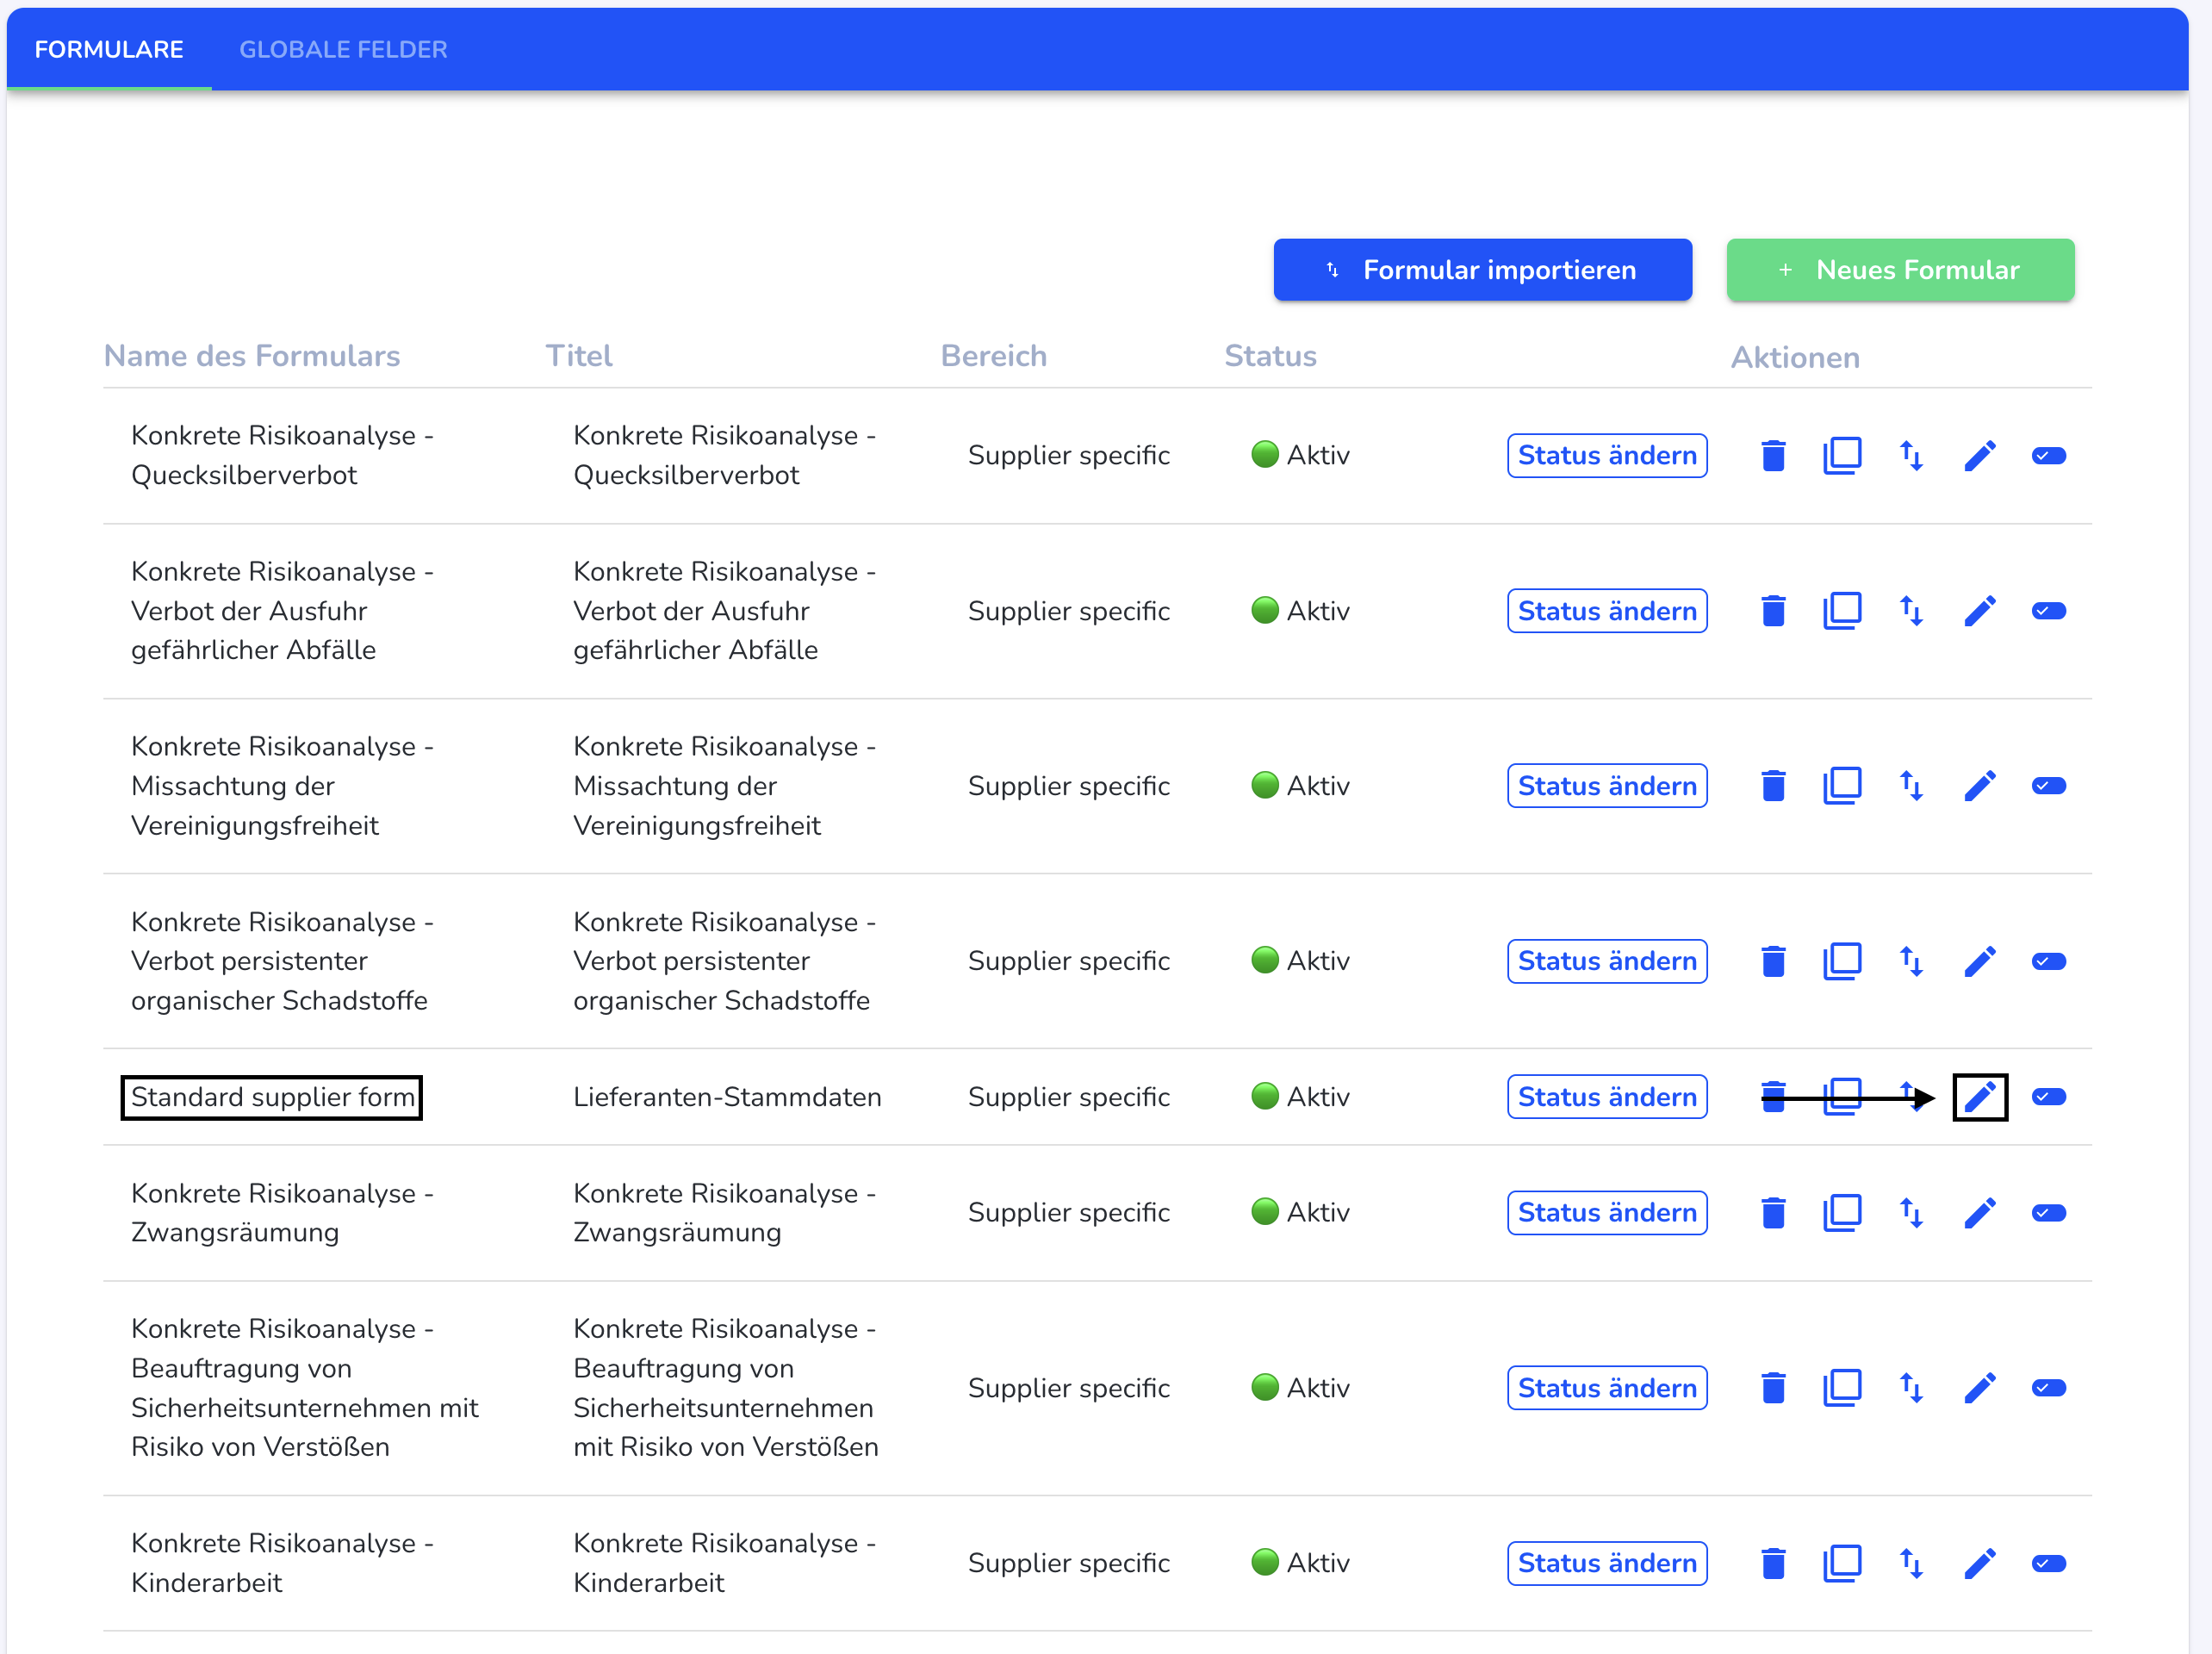This screenshot has width=2212, height=1654.
Task: Click the Bereich column header
Action: tap(994, 356)
